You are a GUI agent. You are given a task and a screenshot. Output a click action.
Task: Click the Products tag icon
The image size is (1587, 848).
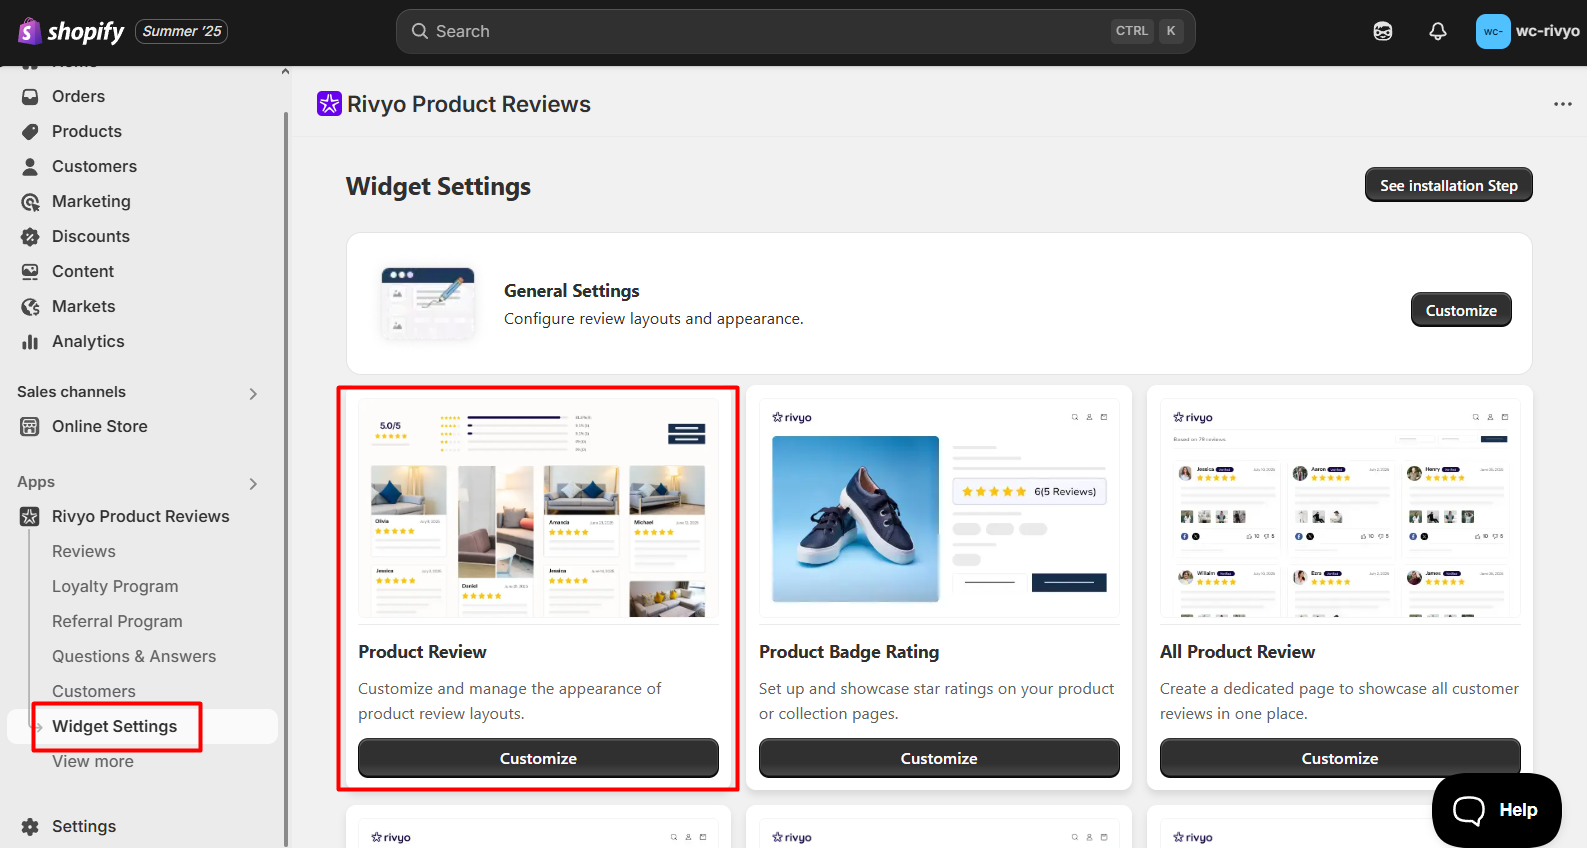[30, 132]
